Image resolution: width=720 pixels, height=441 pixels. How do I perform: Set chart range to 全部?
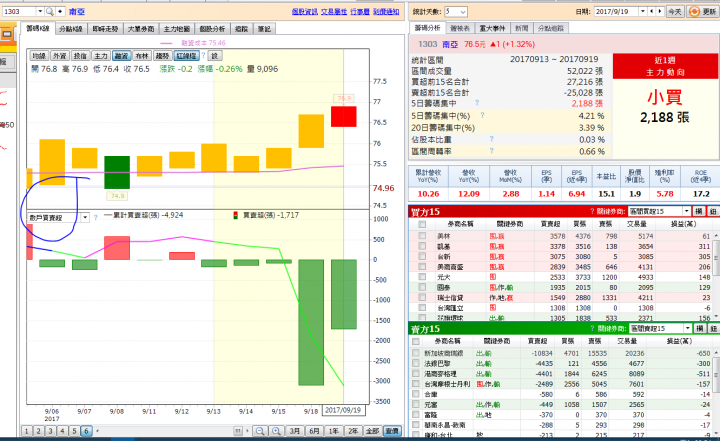pos(372,431)
